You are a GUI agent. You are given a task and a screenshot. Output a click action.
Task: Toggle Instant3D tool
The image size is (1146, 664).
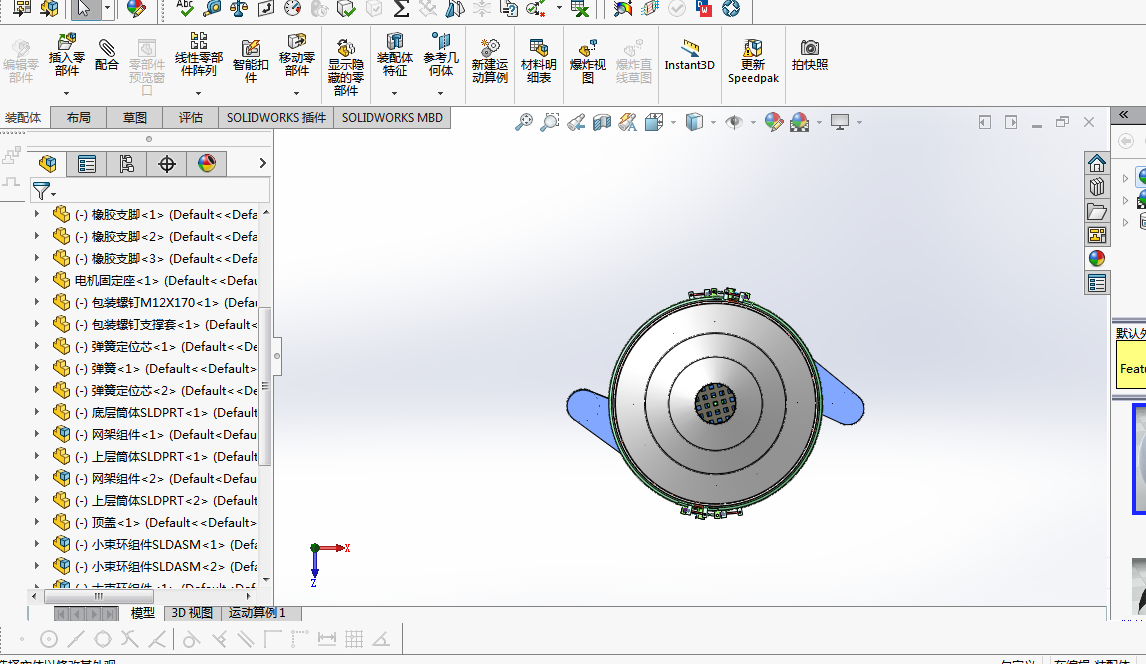click(x=689, y=56)
